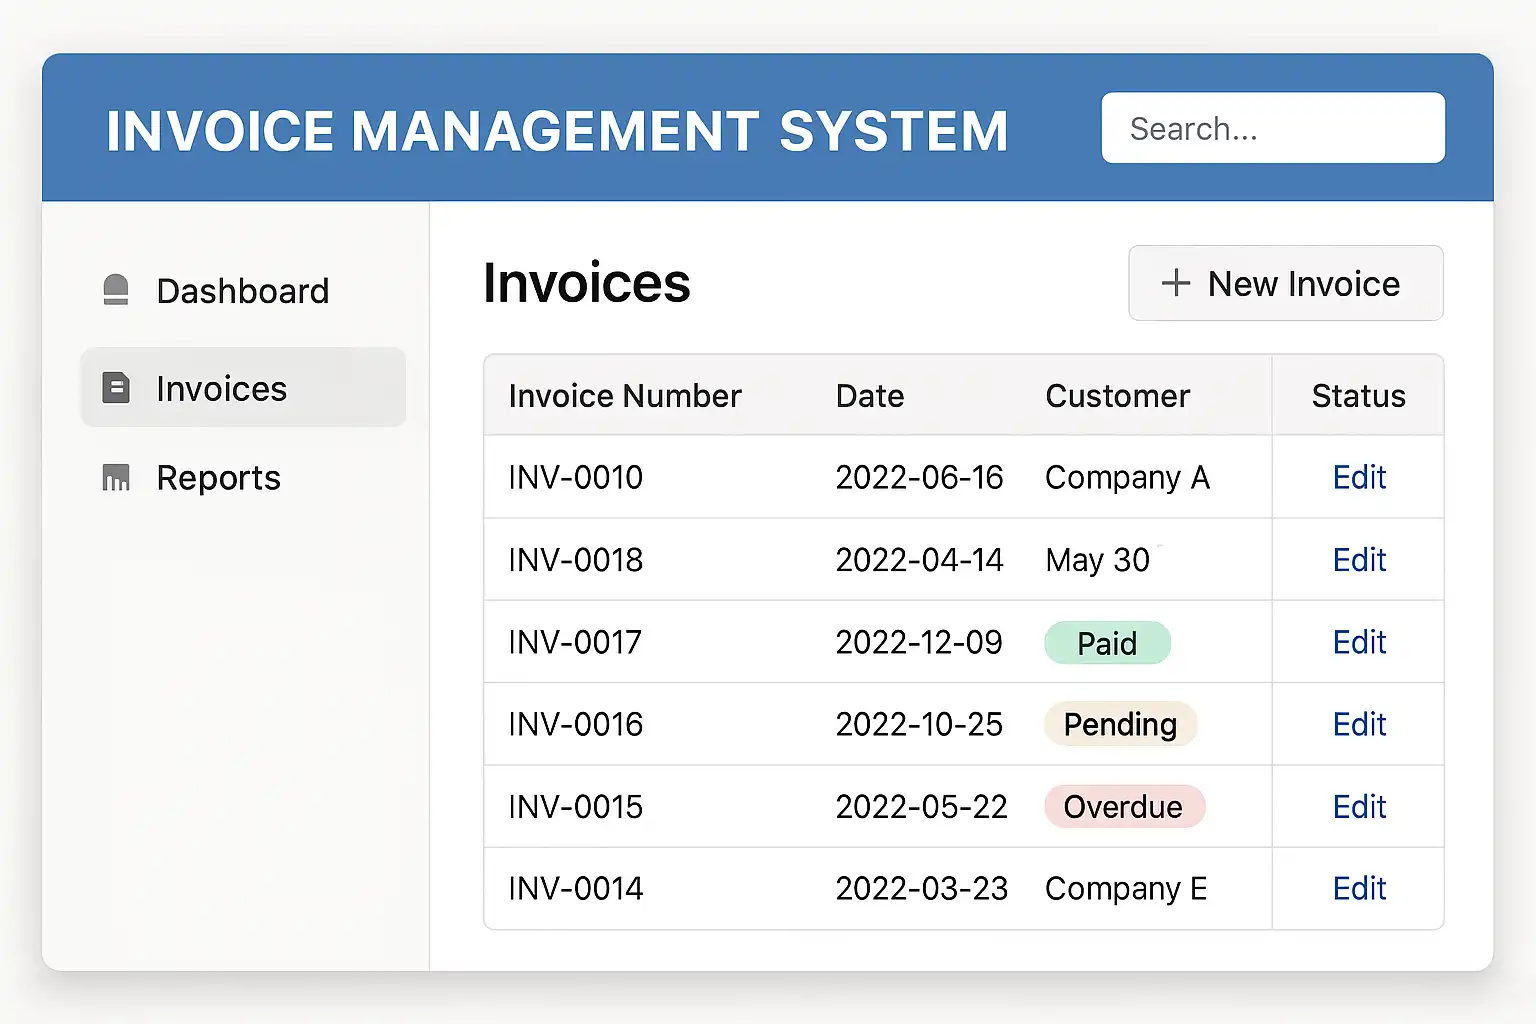Edit invoice INV-0010
This screenshot has width=1536, height=1024.
1358,477
